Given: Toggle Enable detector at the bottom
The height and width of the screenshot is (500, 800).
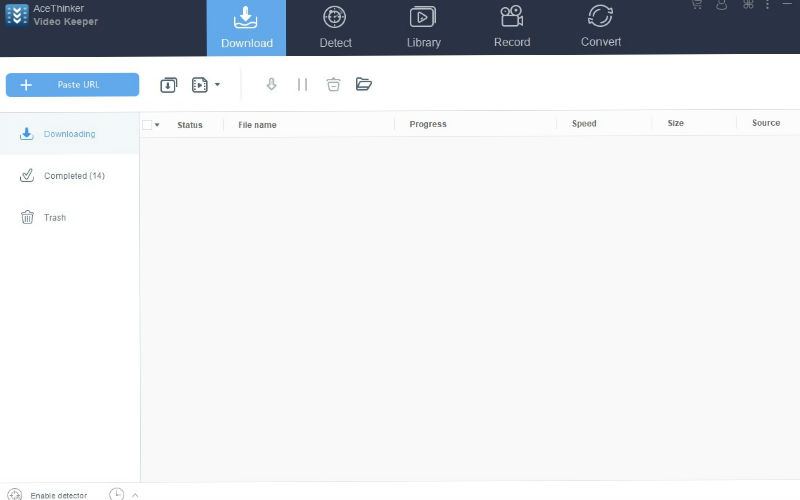Looking at the screenshot, I should click(47, 494).
